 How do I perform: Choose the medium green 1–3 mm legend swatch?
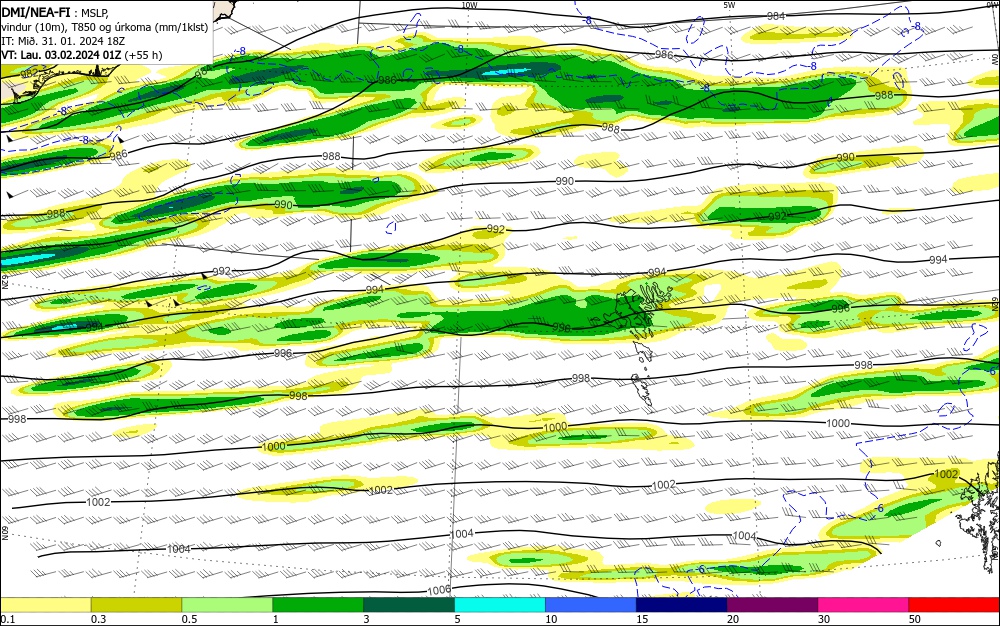318,605
